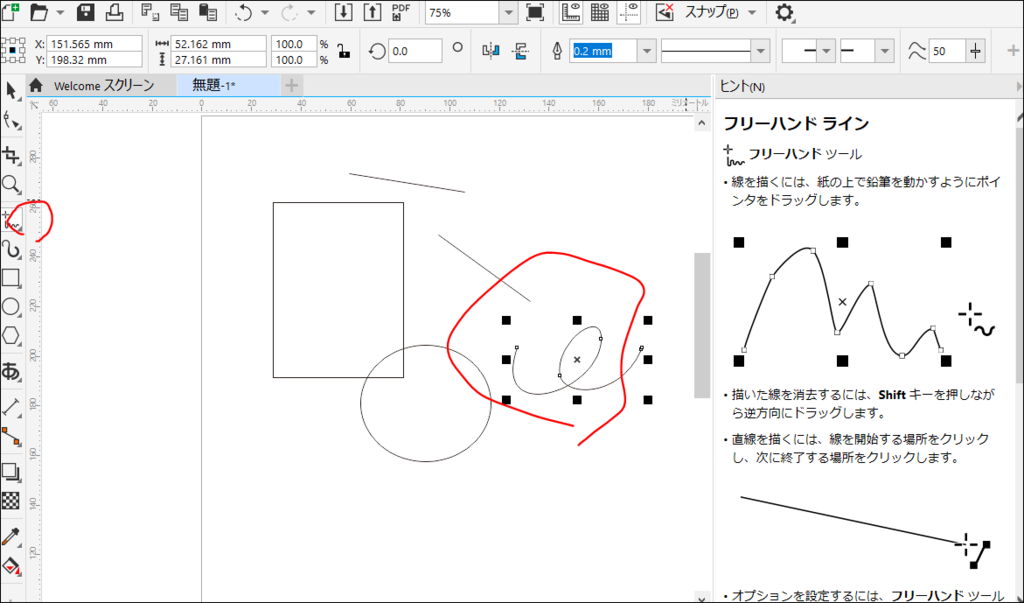Toggle the grid display icon

click(599, 13)
